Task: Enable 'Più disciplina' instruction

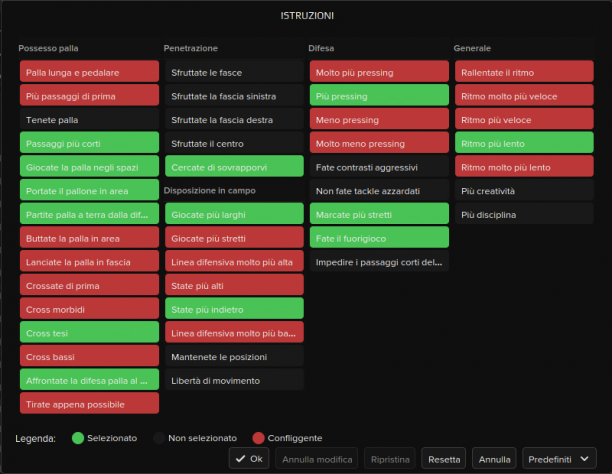Action: point(524,214)
